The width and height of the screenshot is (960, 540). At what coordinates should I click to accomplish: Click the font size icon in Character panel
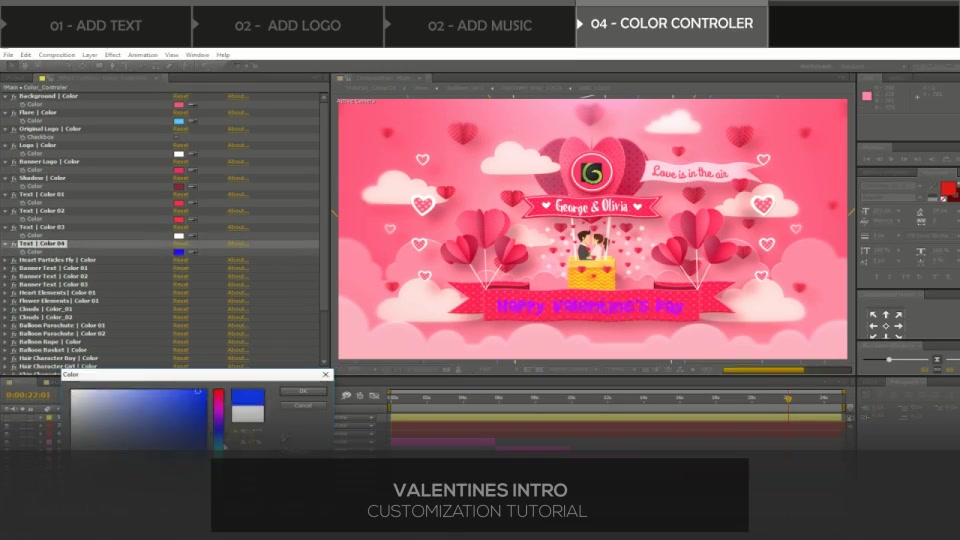865,211
